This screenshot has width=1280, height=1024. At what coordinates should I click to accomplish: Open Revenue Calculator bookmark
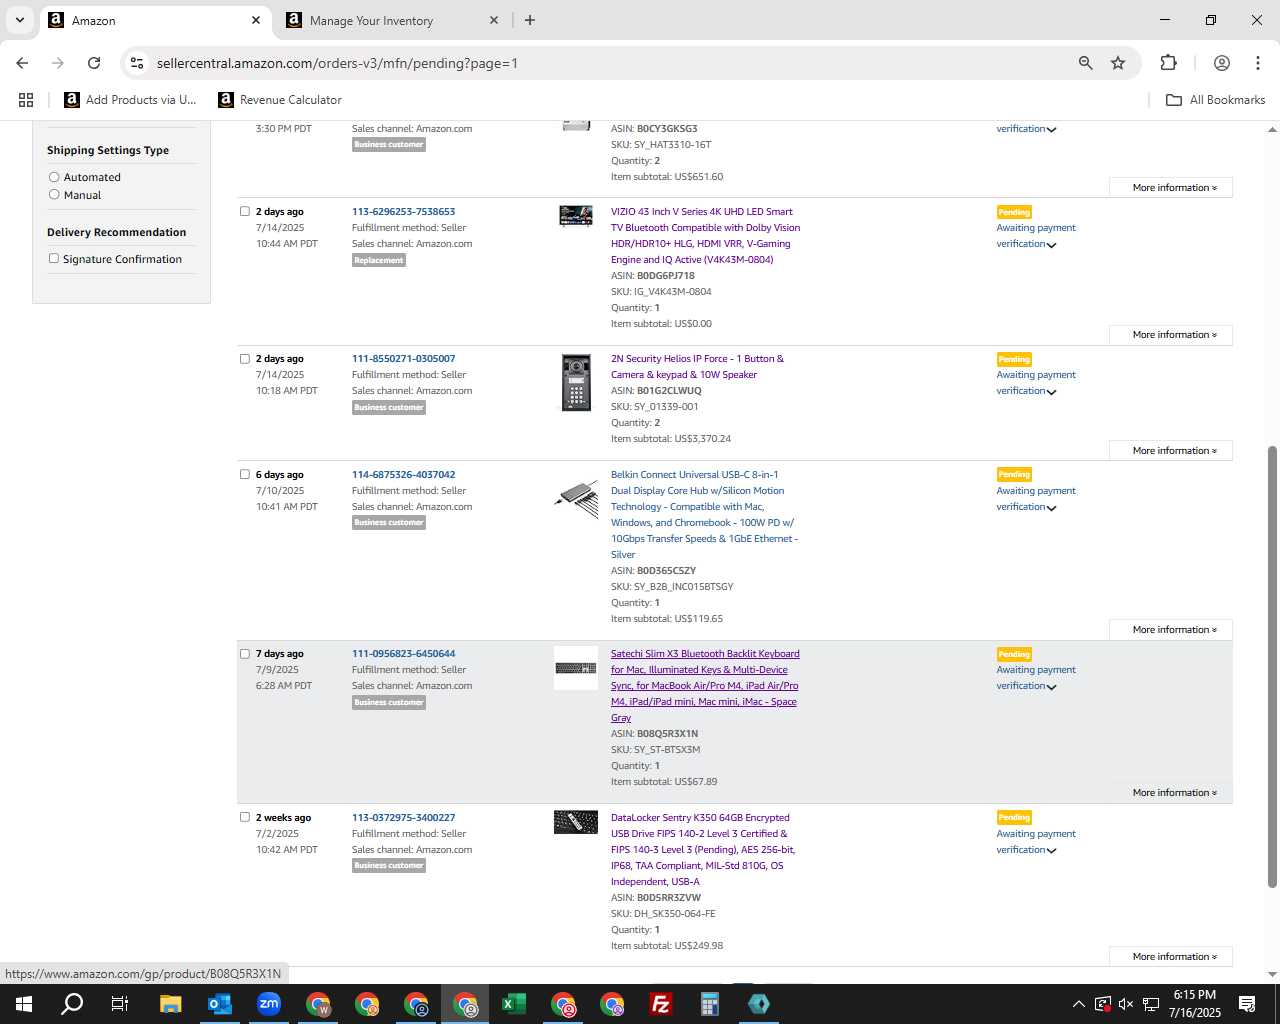click(280, 100)
